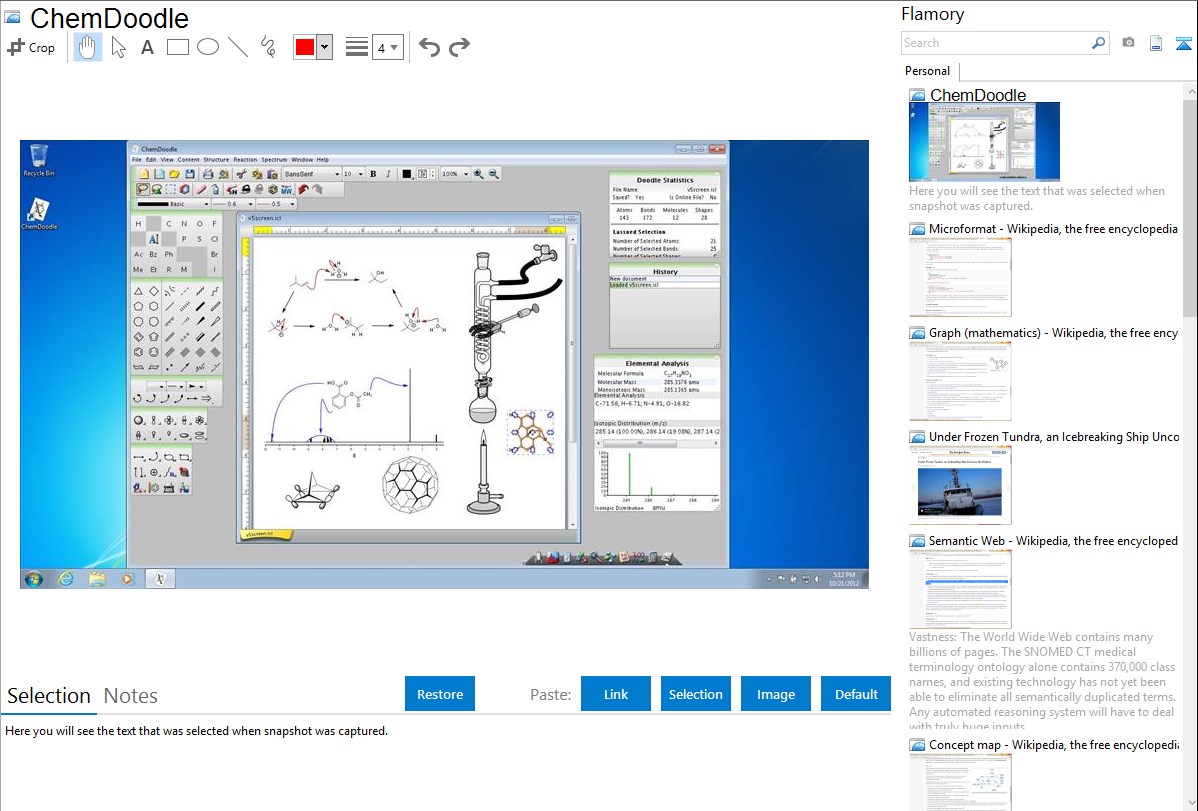This screenshot has width=1198, height=811.
Task: Open the Personal tab
Action: (927, 71)
